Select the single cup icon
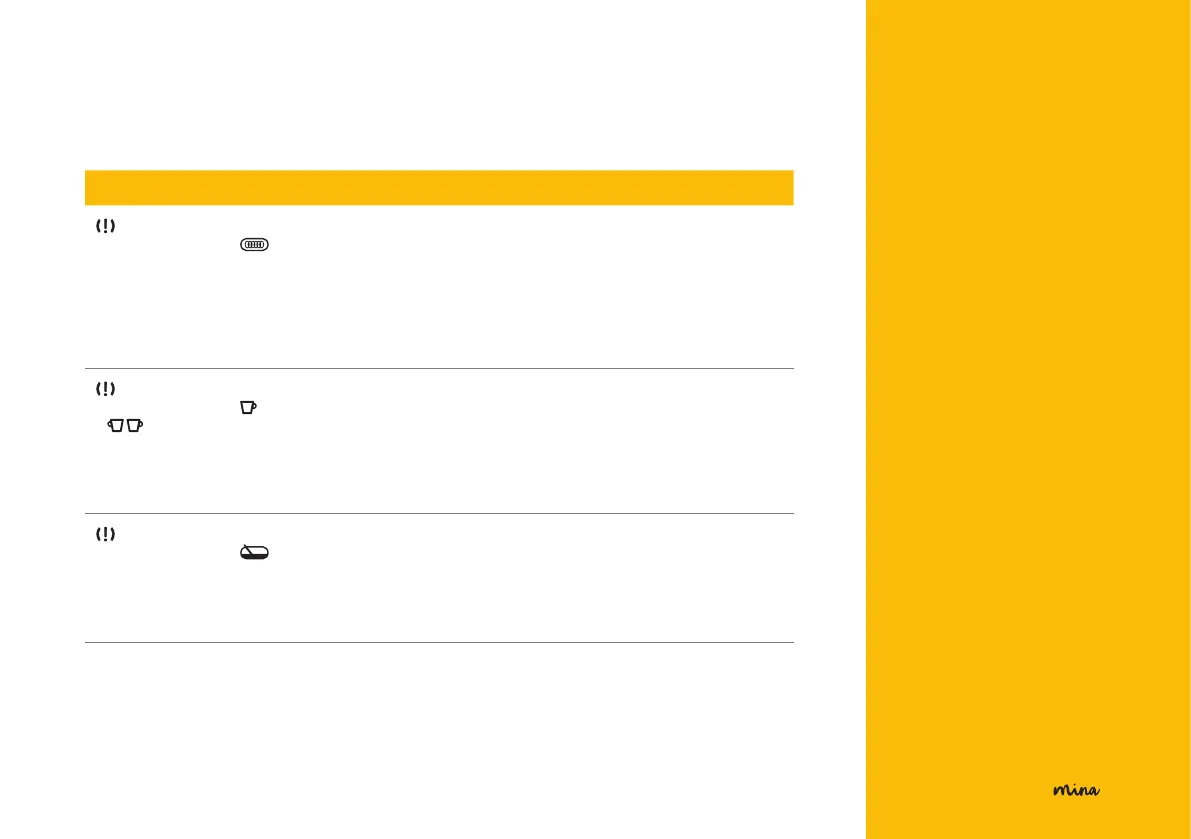This screenshot has width=1191, height=839. point(248,407)
